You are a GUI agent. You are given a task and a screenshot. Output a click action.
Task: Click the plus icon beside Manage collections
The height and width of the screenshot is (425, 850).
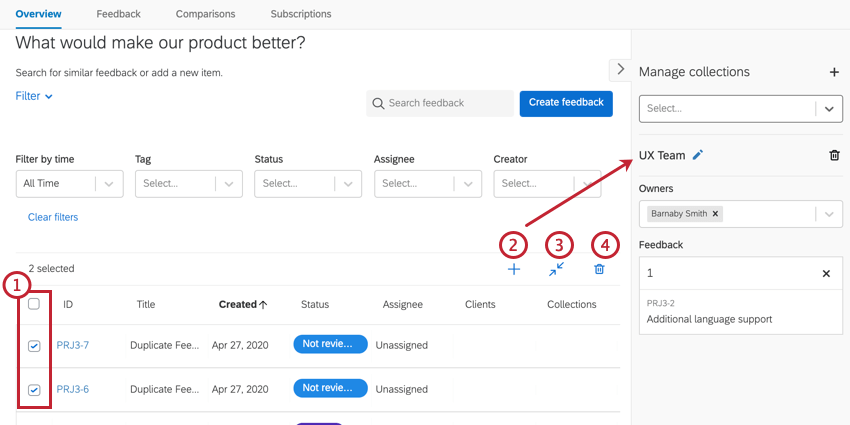(834, 72)
